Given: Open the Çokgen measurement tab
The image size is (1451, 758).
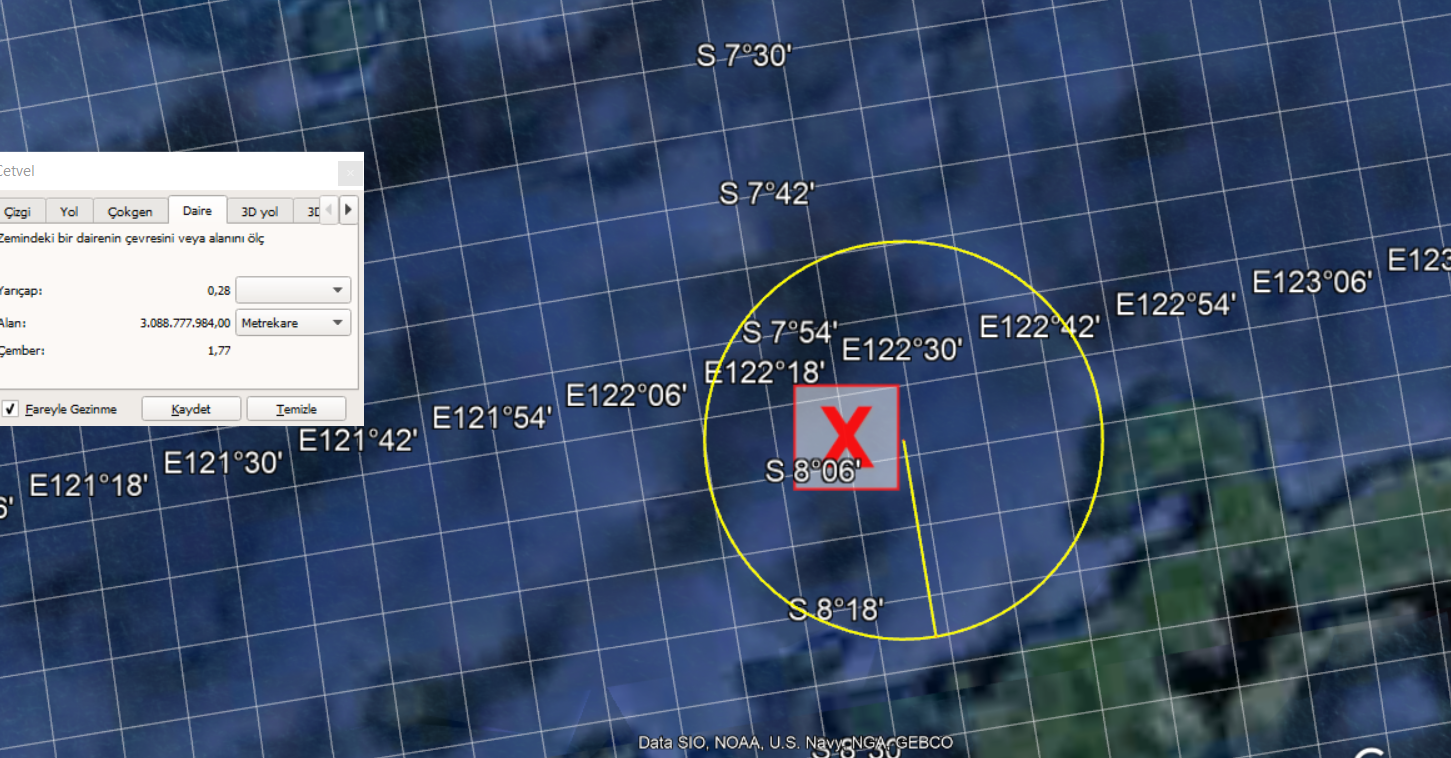Looking at the screenshot, I should 130,211.
